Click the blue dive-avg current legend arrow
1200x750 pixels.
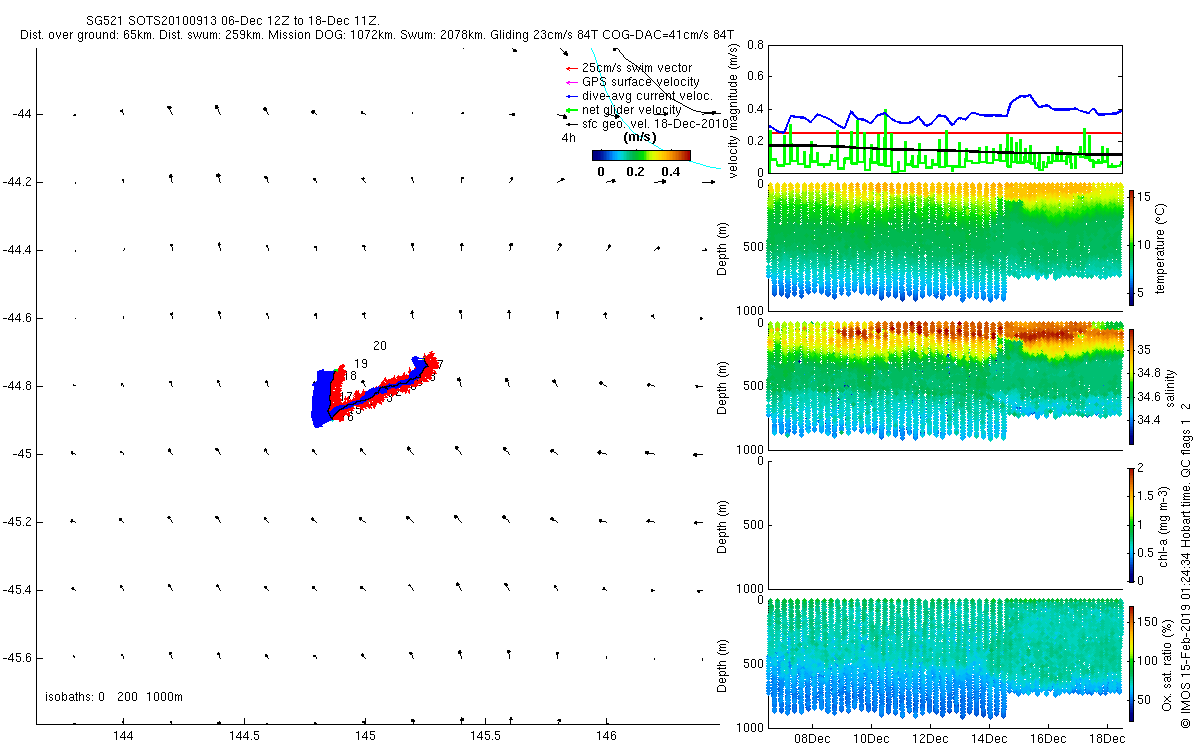tap(570, 96)
